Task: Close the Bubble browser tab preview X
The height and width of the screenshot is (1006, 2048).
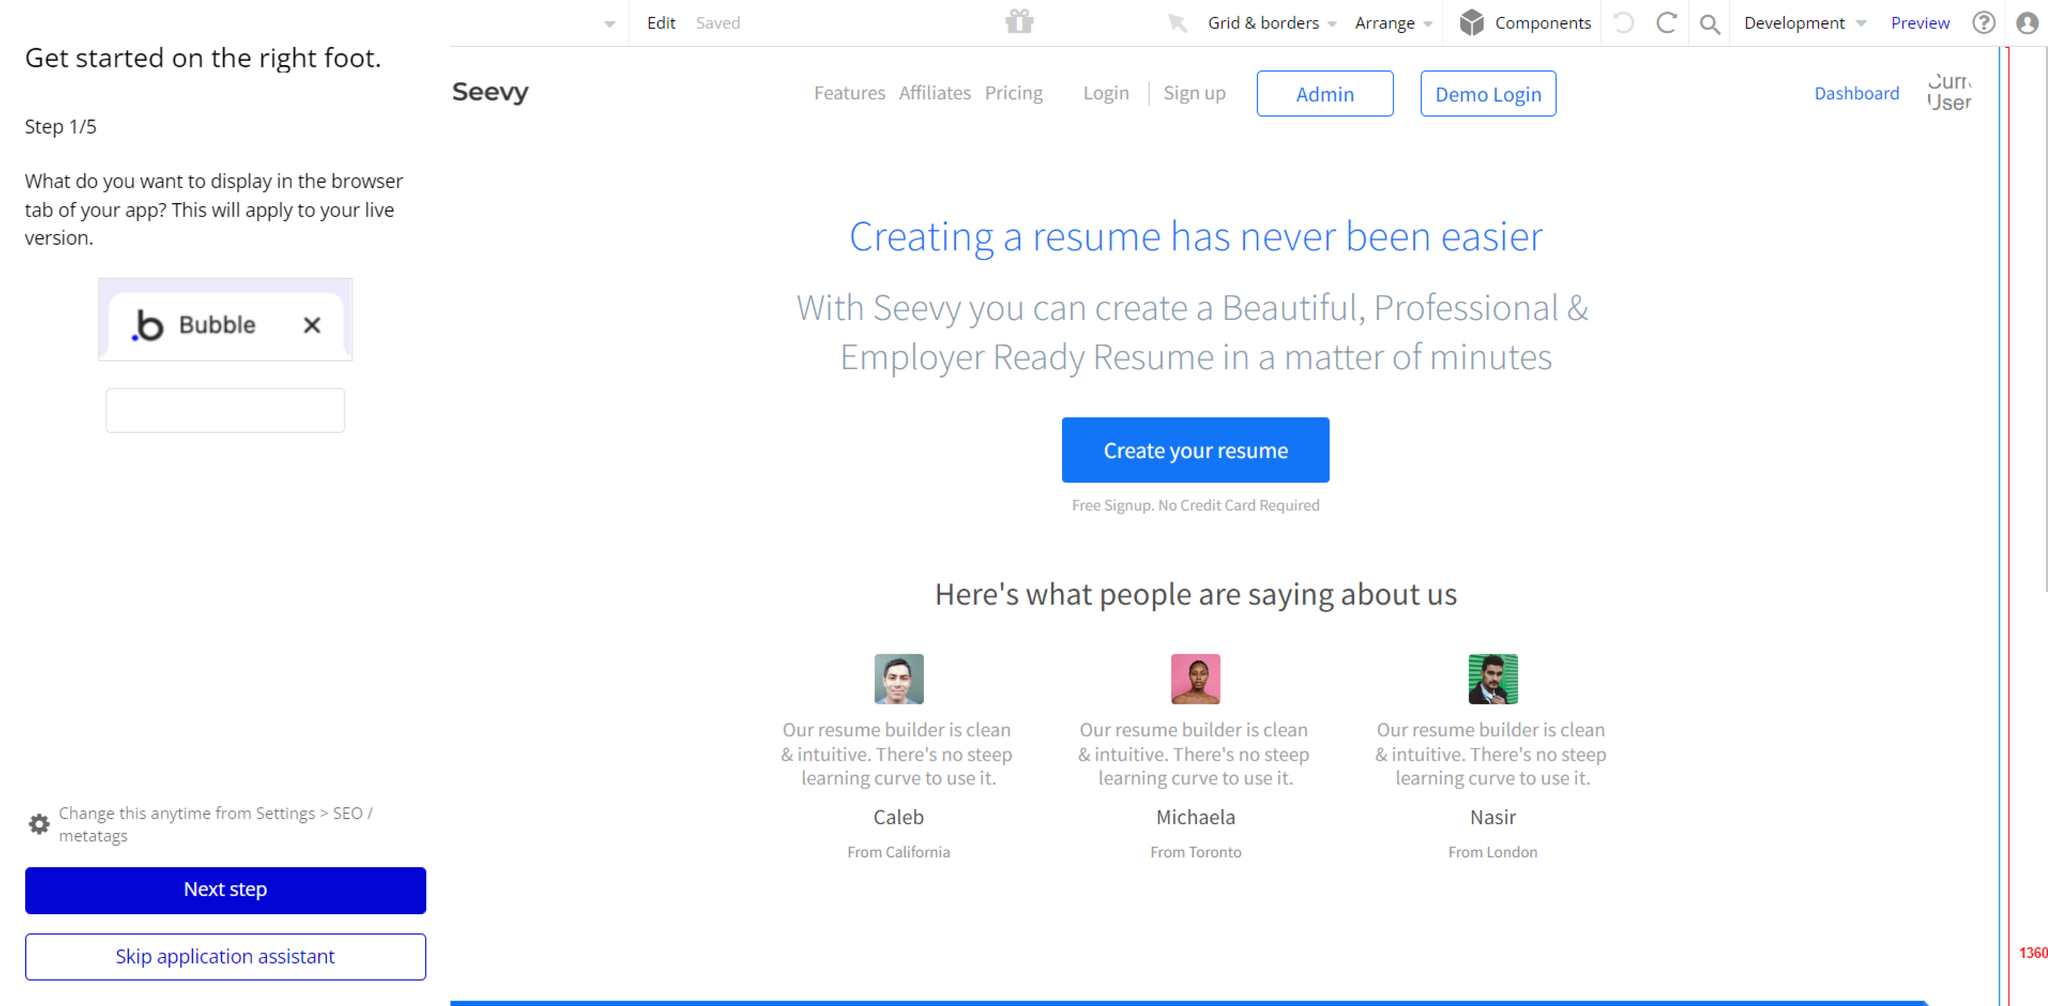Action: point(312,325)
